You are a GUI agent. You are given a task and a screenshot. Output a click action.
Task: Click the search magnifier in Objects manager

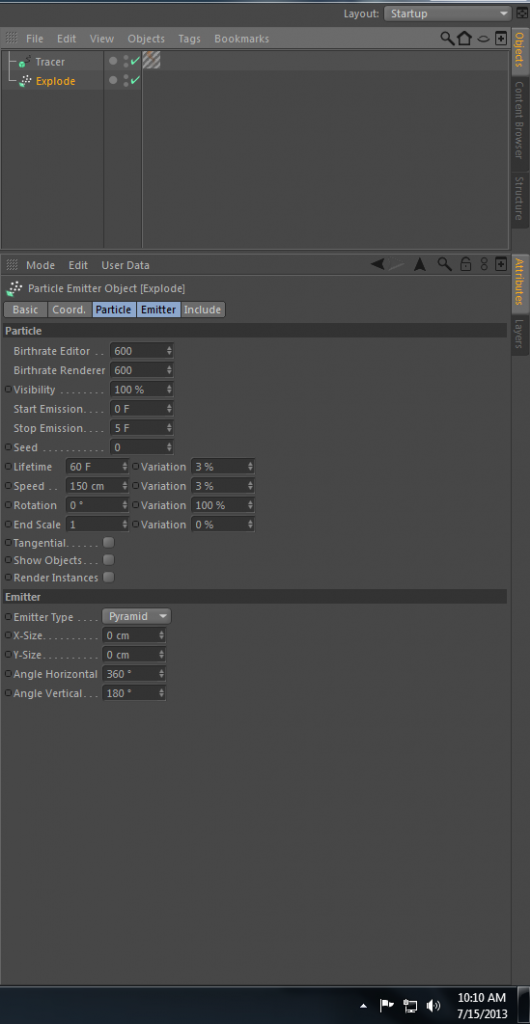click(447, 39)
